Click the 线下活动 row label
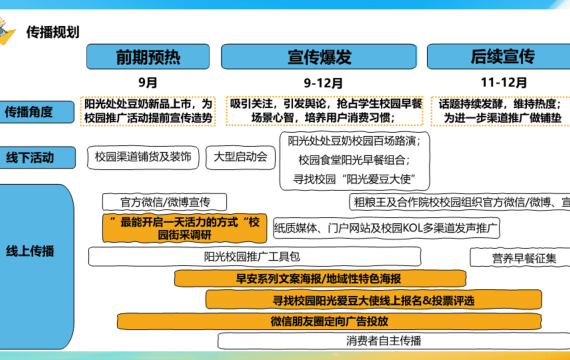This screenshot has width=570, height=360. (37, 157)
